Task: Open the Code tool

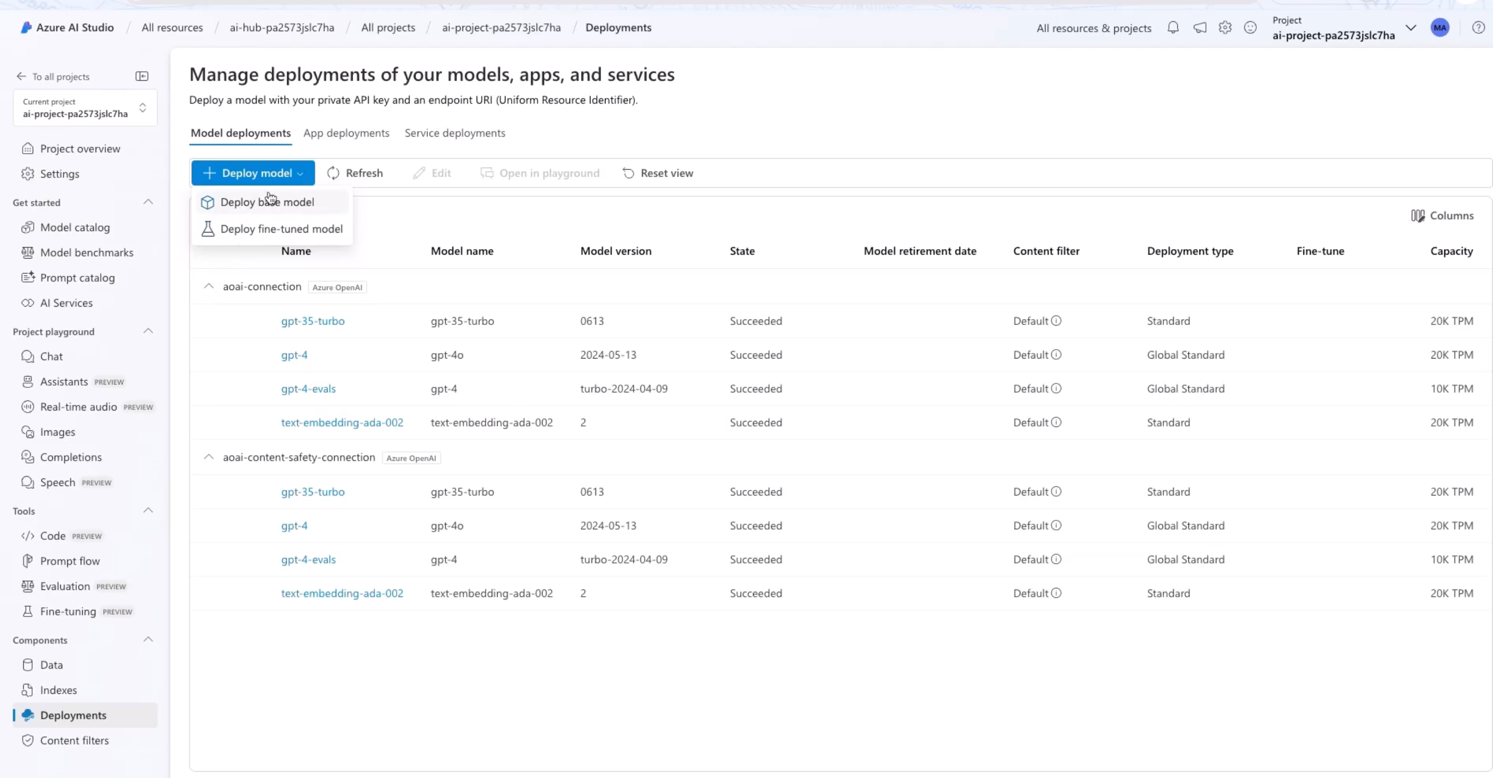Action: pos(53,536)
